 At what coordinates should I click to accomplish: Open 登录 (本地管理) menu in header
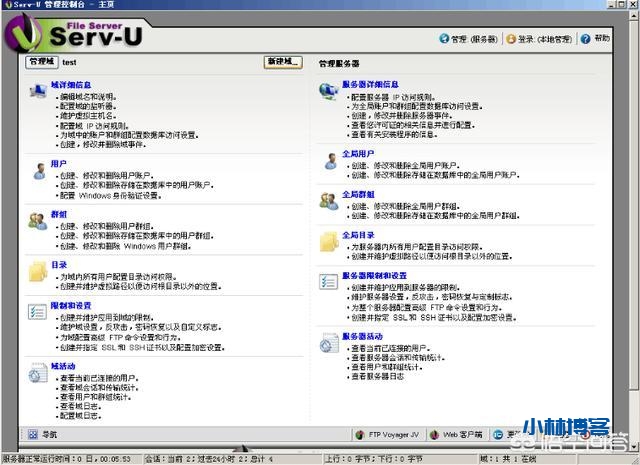click(x=540, y=39)
